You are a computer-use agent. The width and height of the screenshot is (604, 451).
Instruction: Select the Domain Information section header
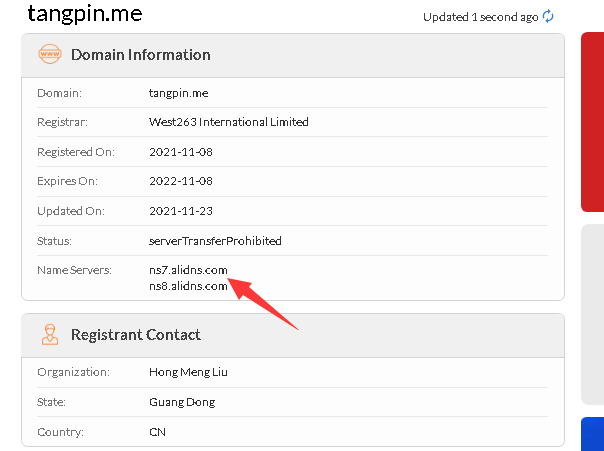140,55
